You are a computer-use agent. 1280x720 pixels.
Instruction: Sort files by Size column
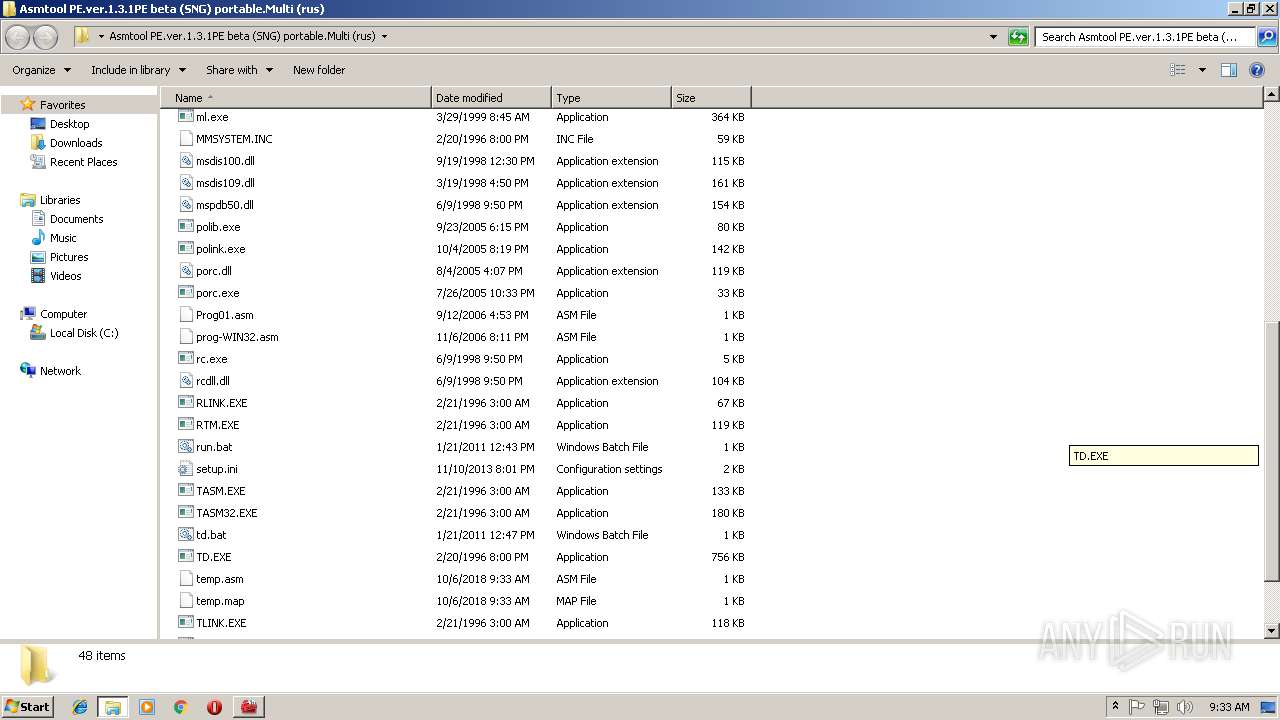[x=711, y=98]
